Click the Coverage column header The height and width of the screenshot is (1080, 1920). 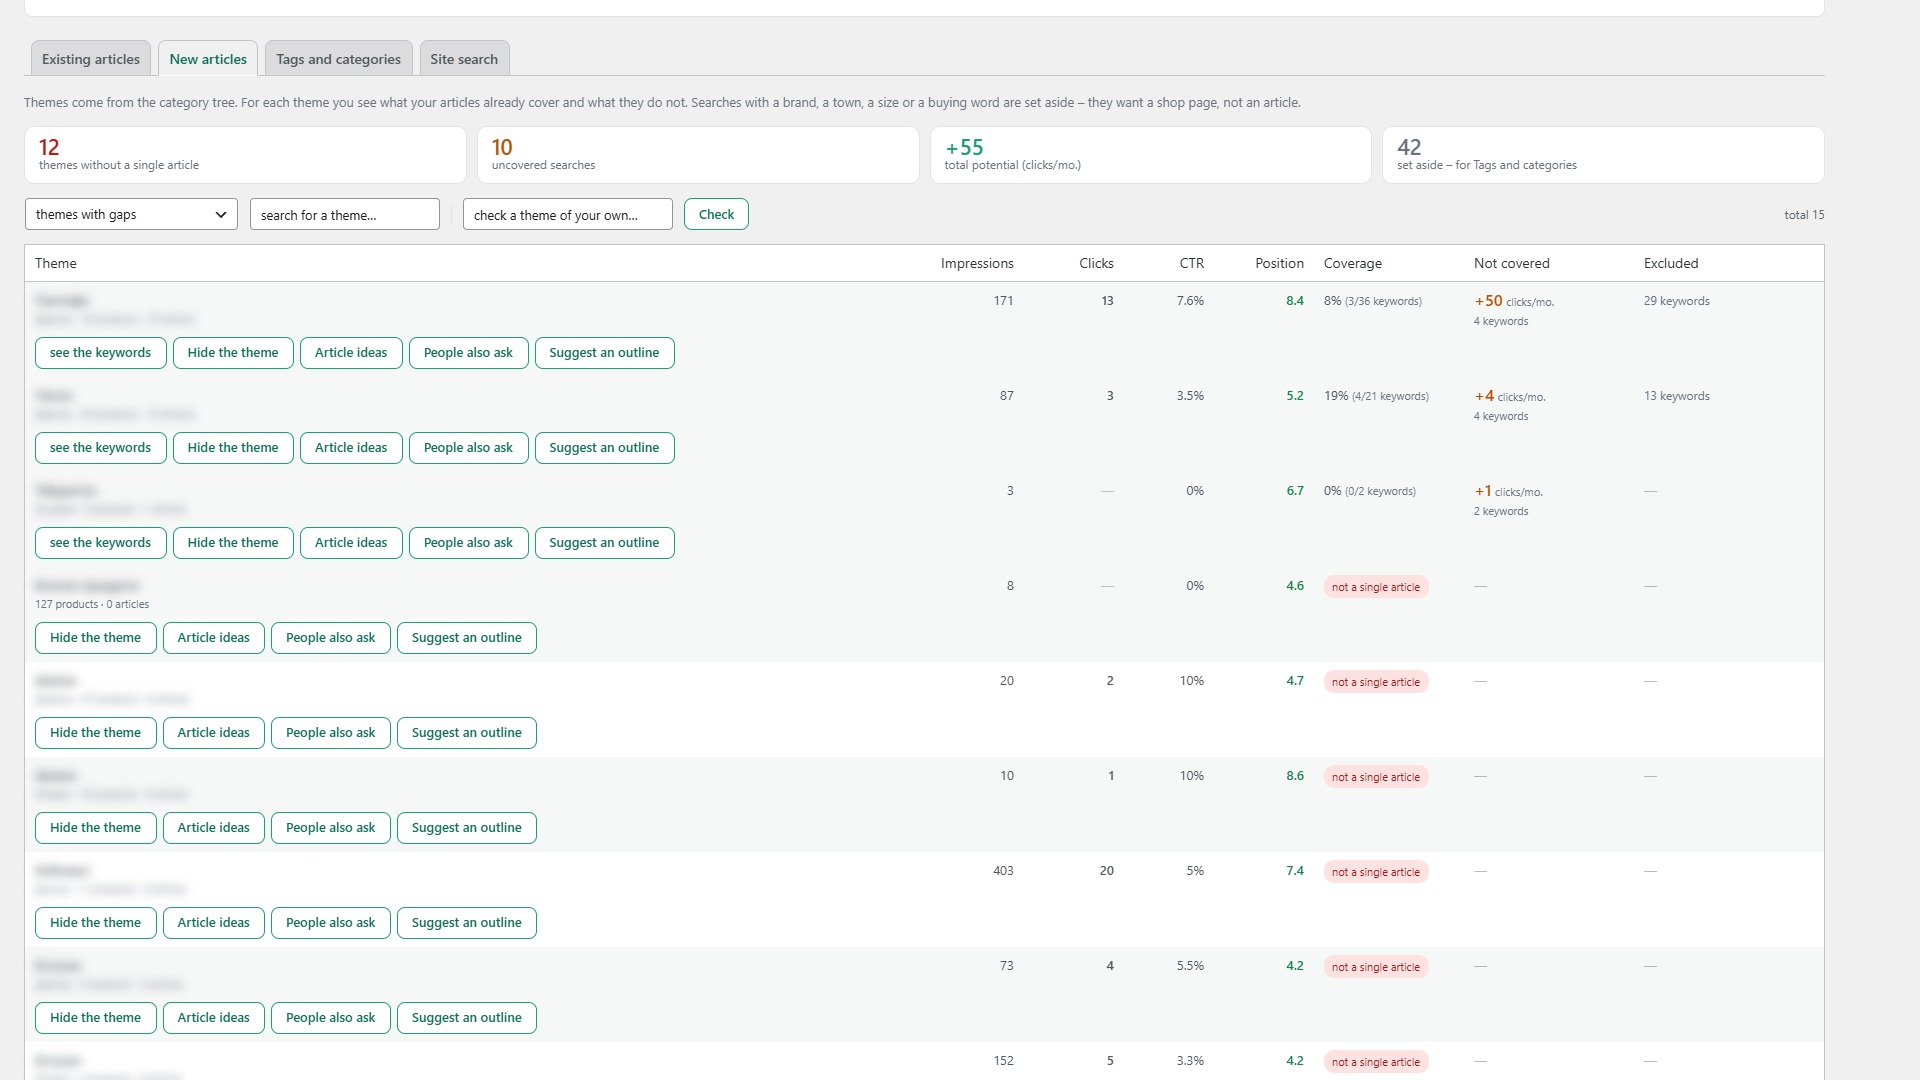point(1352,263)
